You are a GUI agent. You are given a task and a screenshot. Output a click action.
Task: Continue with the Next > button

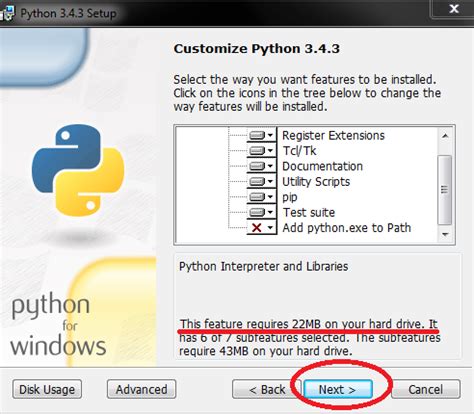point(338,389)
